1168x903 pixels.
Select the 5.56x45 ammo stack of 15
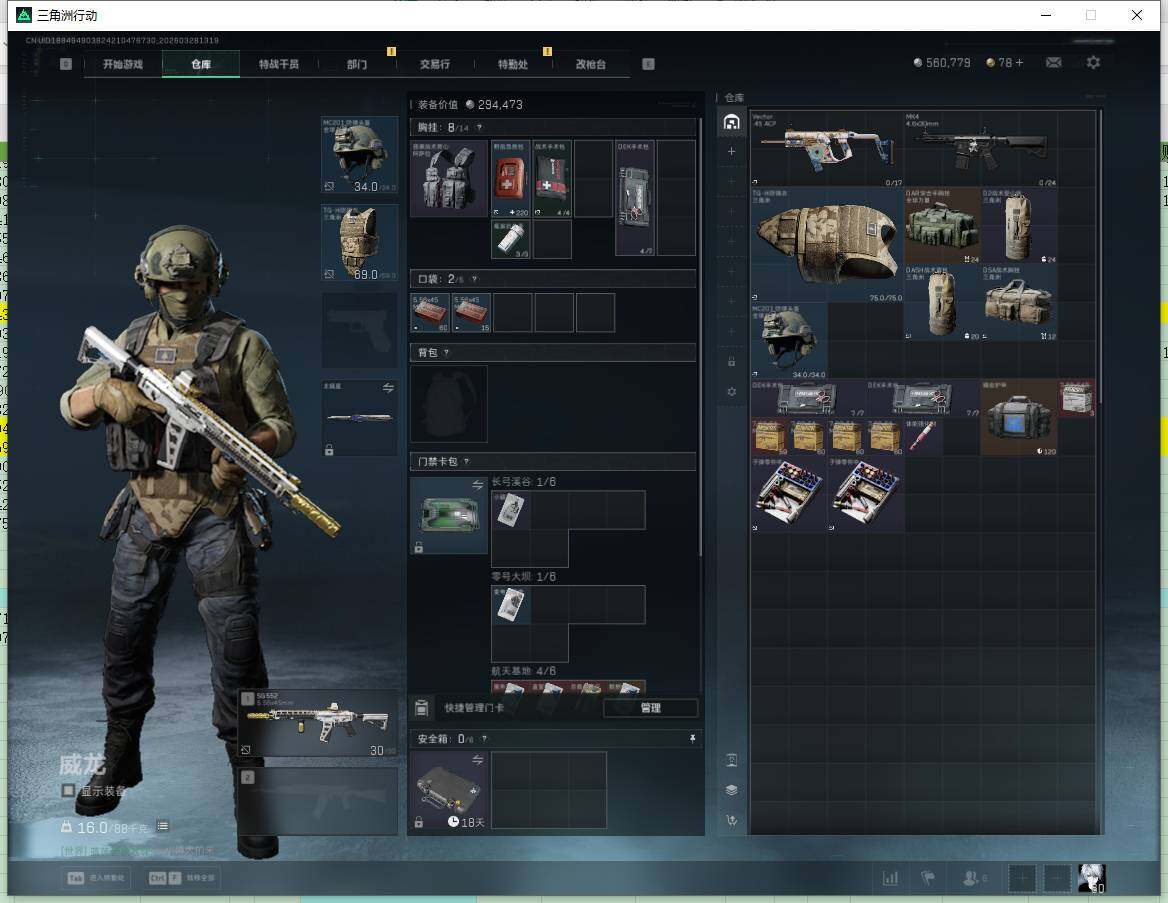pyautogui.click(x=472, y=312)
